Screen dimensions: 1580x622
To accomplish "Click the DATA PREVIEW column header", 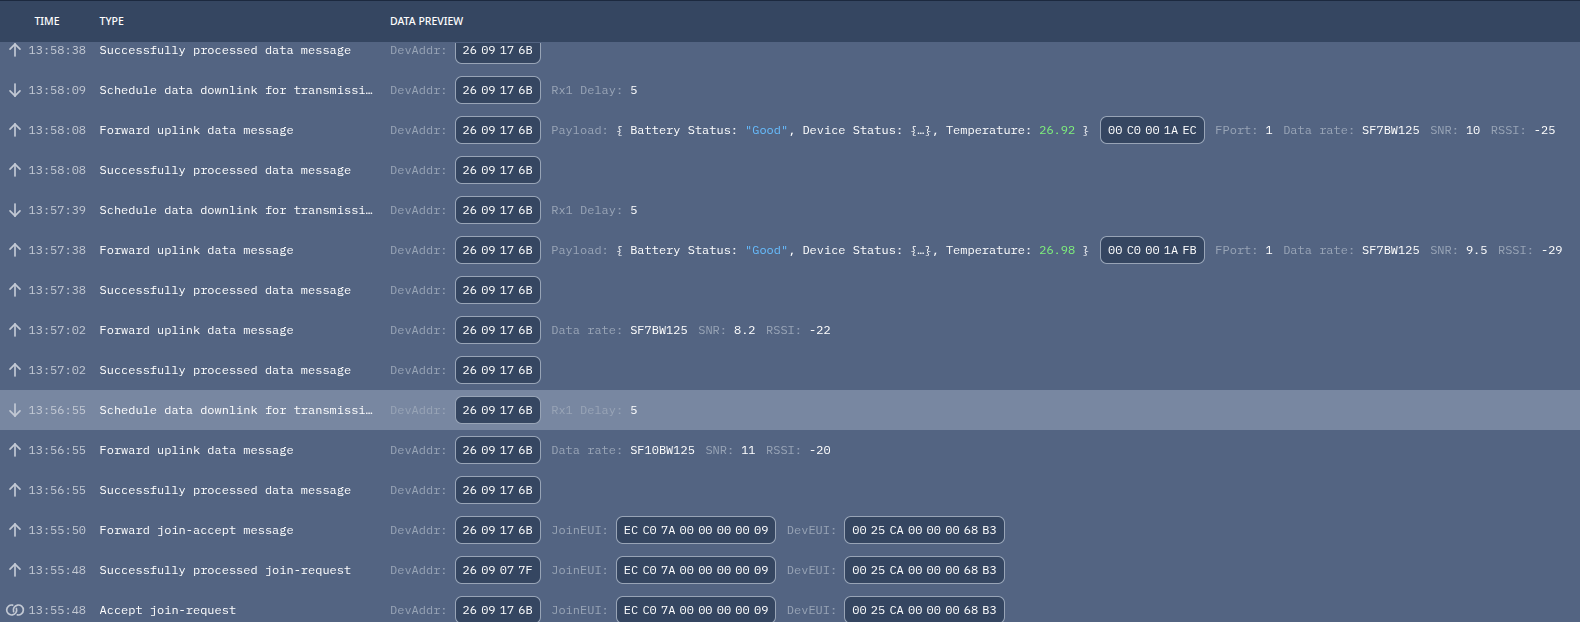I will (x=427, y=21).
